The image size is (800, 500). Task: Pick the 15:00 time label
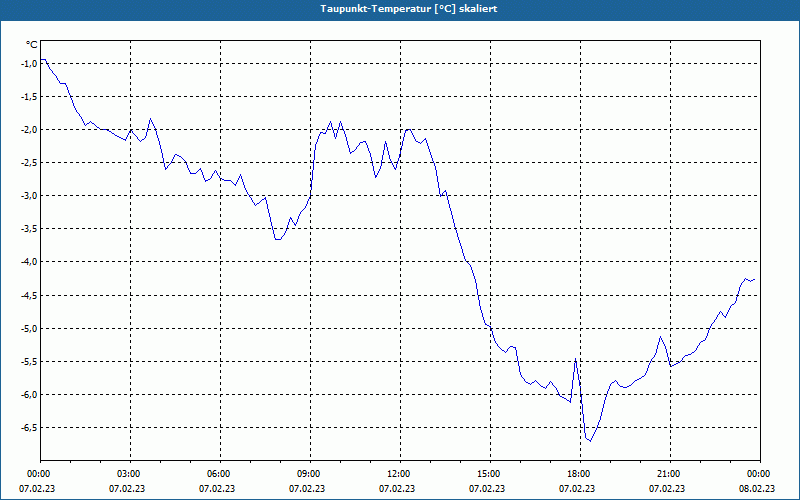[490, 474]
